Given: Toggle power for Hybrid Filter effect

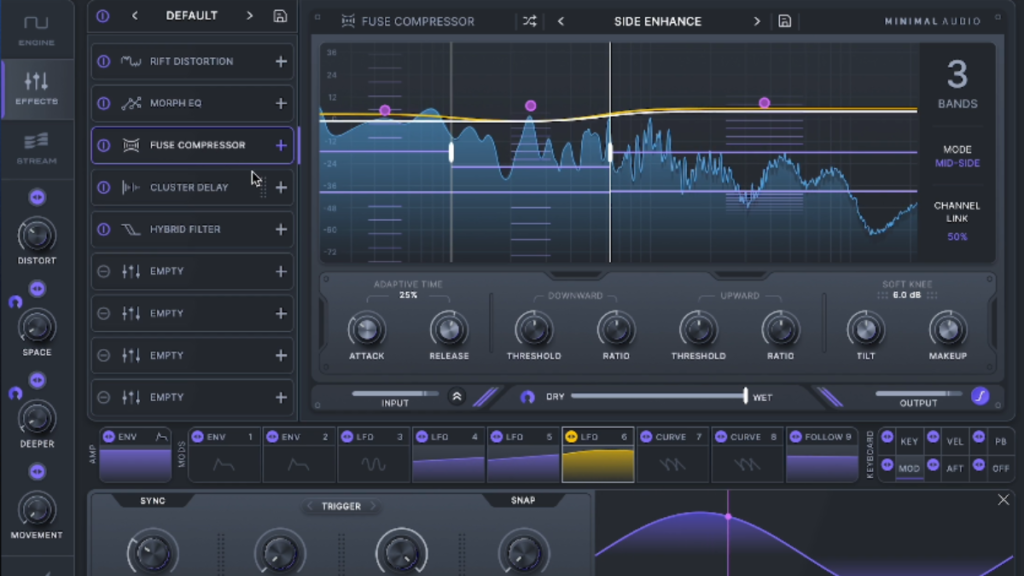Looking at the screenshot, I should click(104, 229).
